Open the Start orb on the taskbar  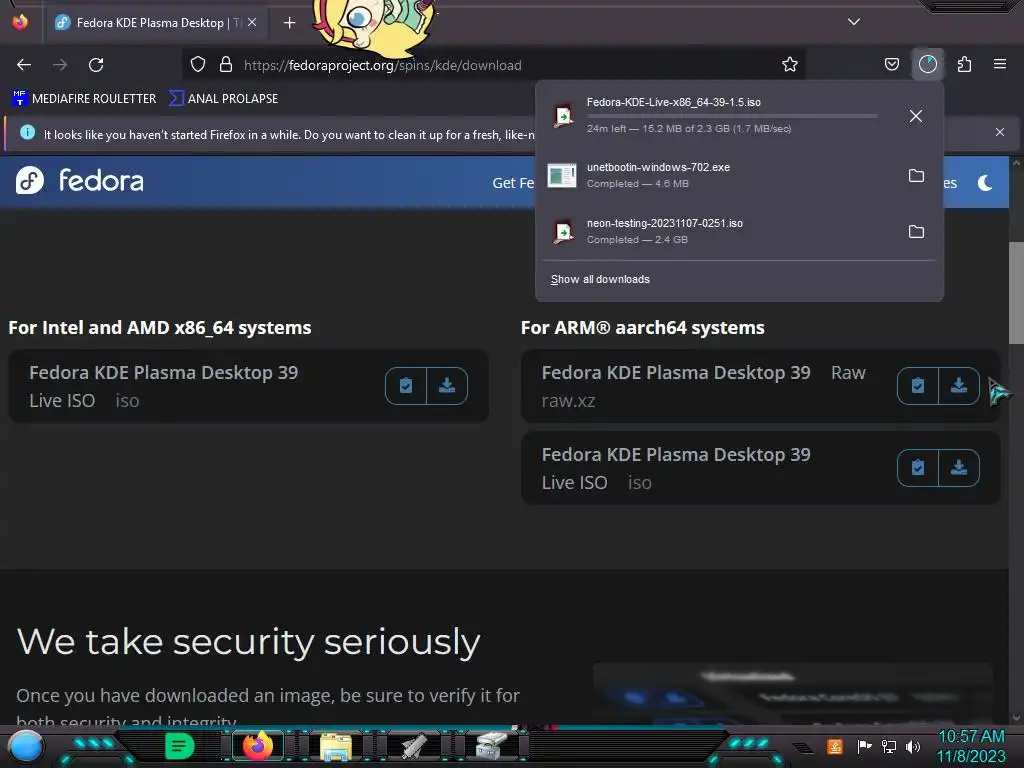pos(26,746)
